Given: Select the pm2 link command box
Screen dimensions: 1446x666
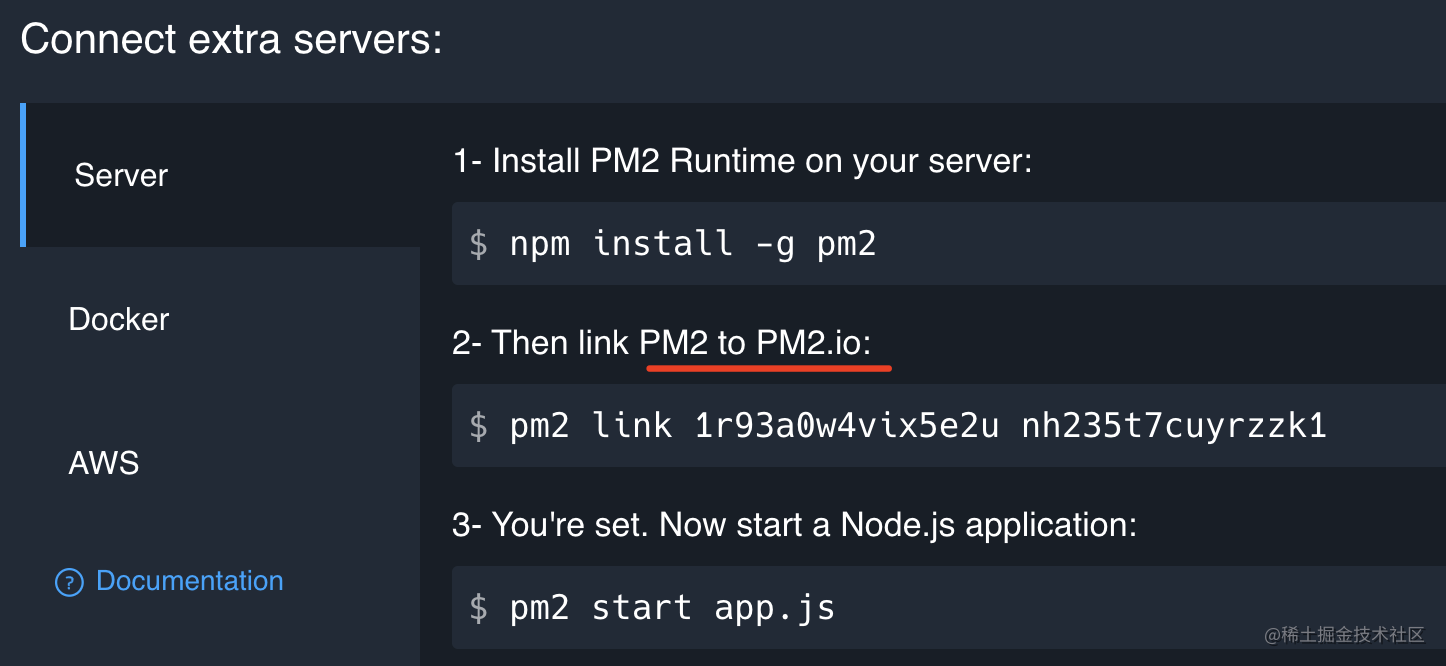Looking at the screenshot, I should click(900, 425).
